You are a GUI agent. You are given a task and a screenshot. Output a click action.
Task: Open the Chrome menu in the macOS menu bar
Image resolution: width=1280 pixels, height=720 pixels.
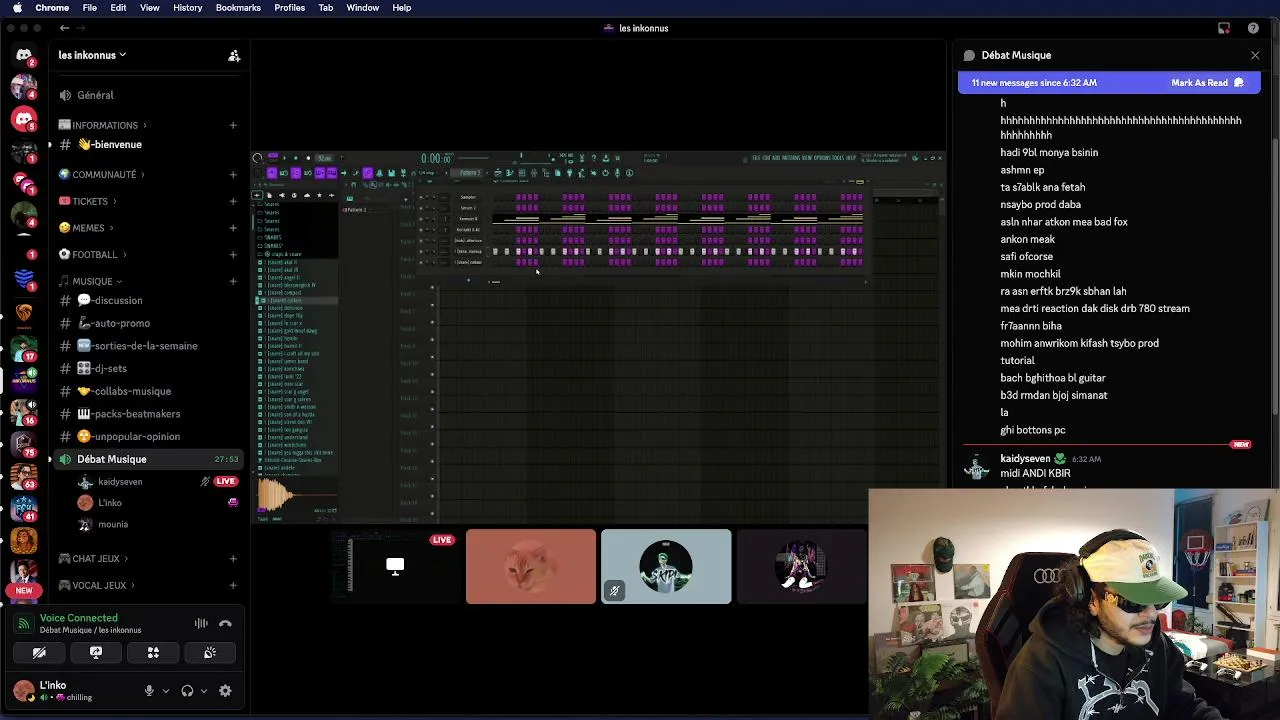(52, 7)
